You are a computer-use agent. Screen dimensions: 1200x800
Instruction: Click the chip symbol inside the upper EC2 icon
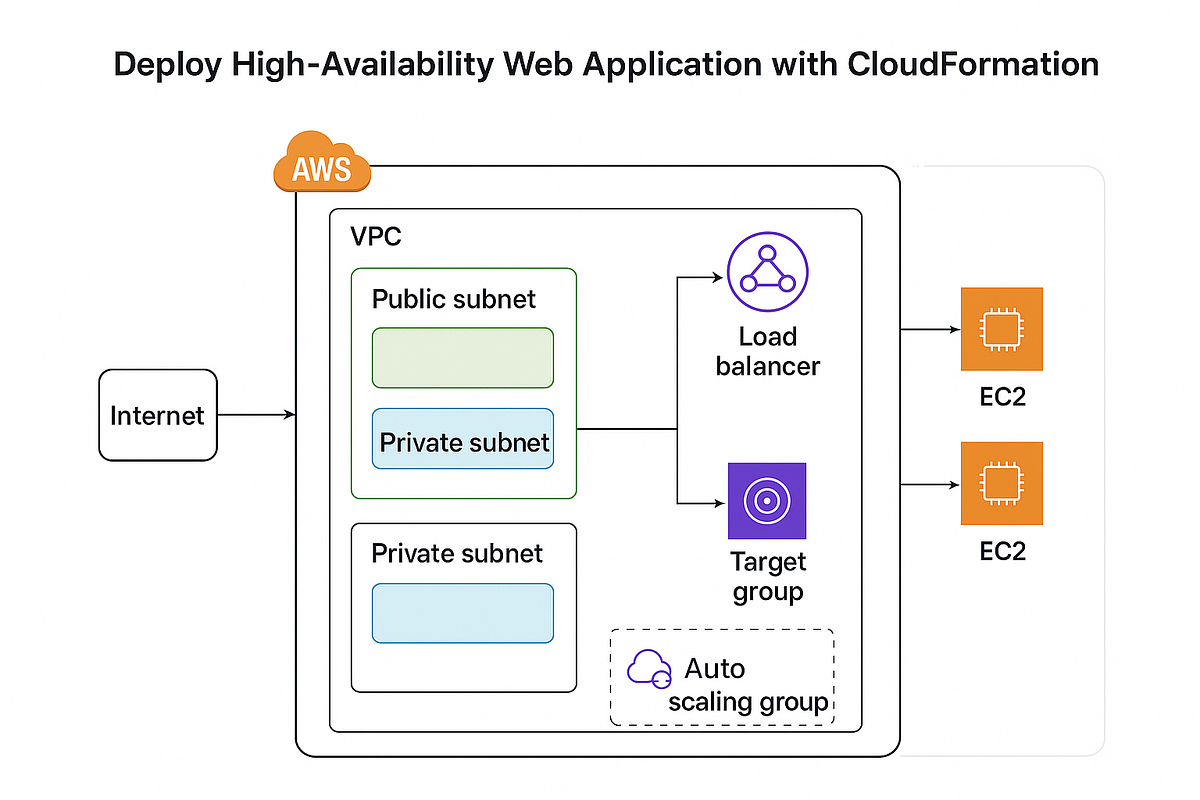(x=1001, y=330)
